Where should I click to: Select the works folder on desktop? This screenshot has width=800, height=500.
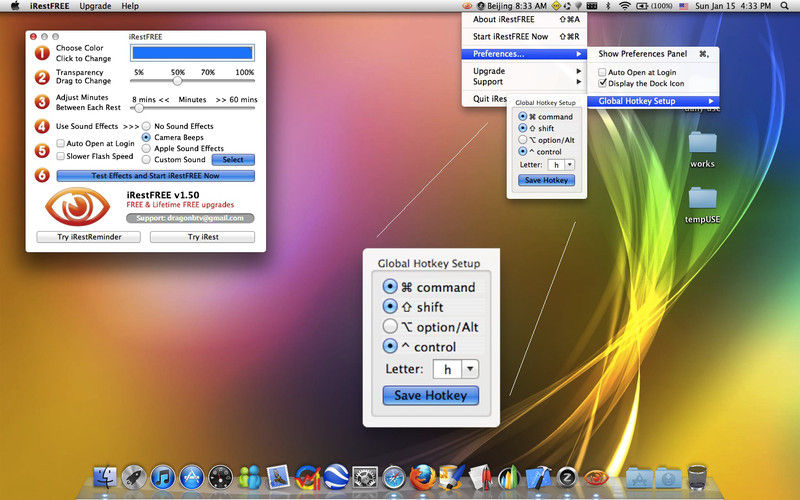pyautogui.click(x=703, y=149)
